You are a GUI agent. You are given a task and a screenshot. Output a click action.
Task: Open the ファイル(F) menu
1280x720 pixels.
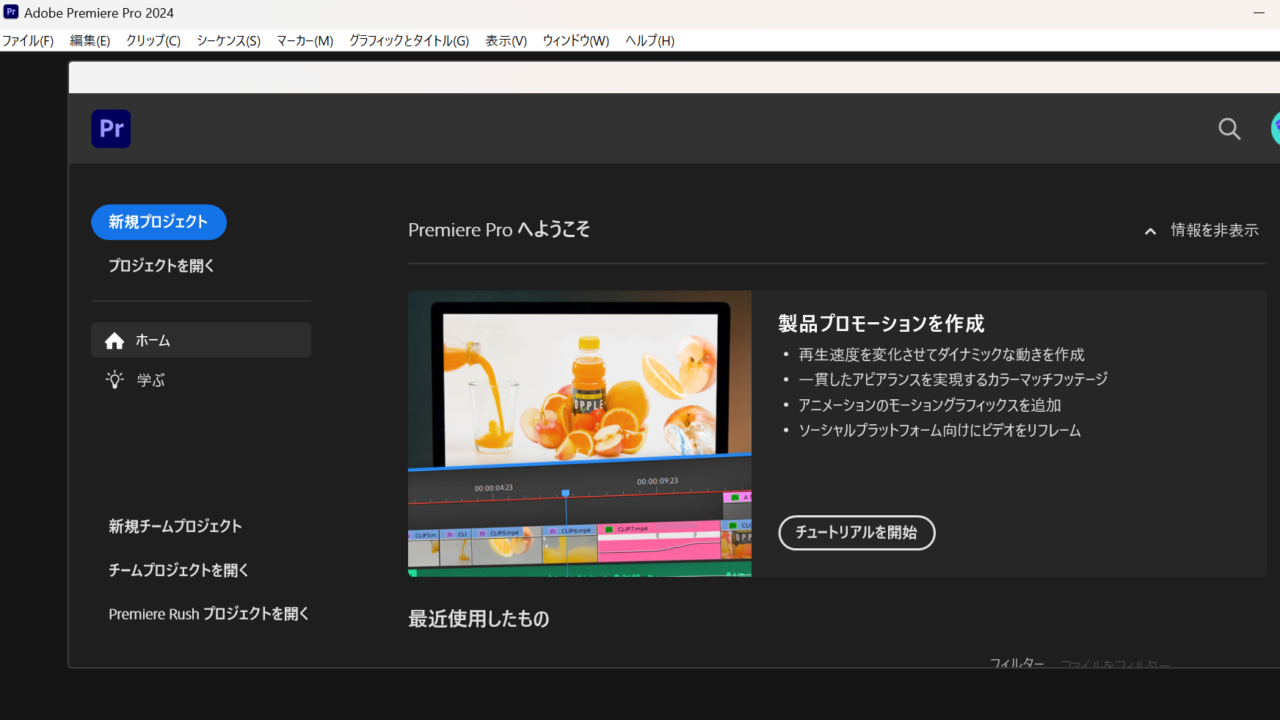pos(27,41)
